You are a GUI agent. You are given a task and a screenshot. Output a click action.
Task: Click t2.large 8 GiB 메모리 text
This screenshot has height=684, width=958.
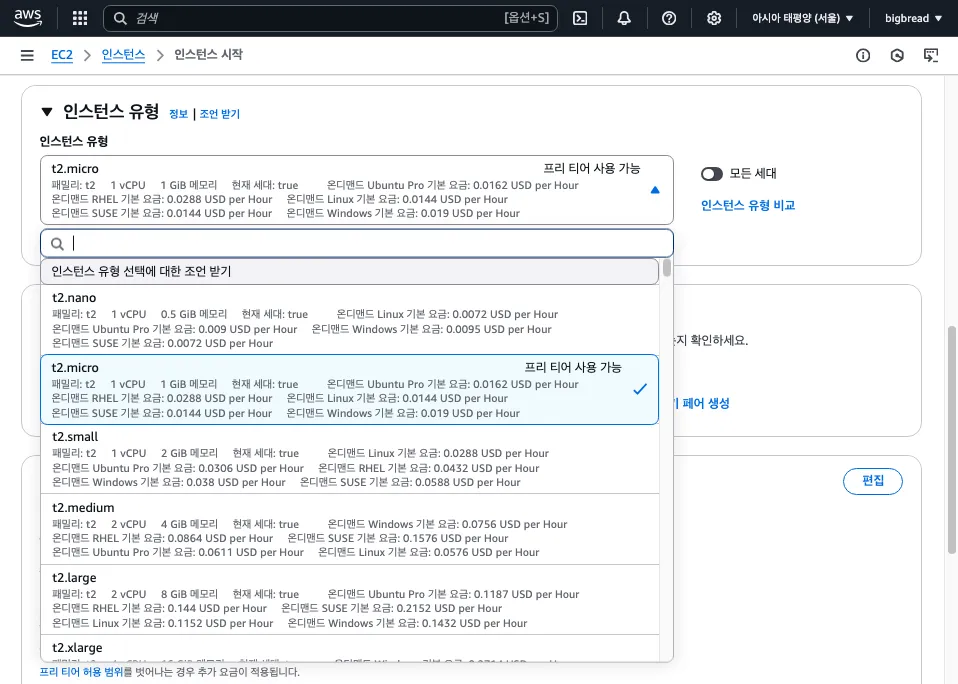point(189,594)
